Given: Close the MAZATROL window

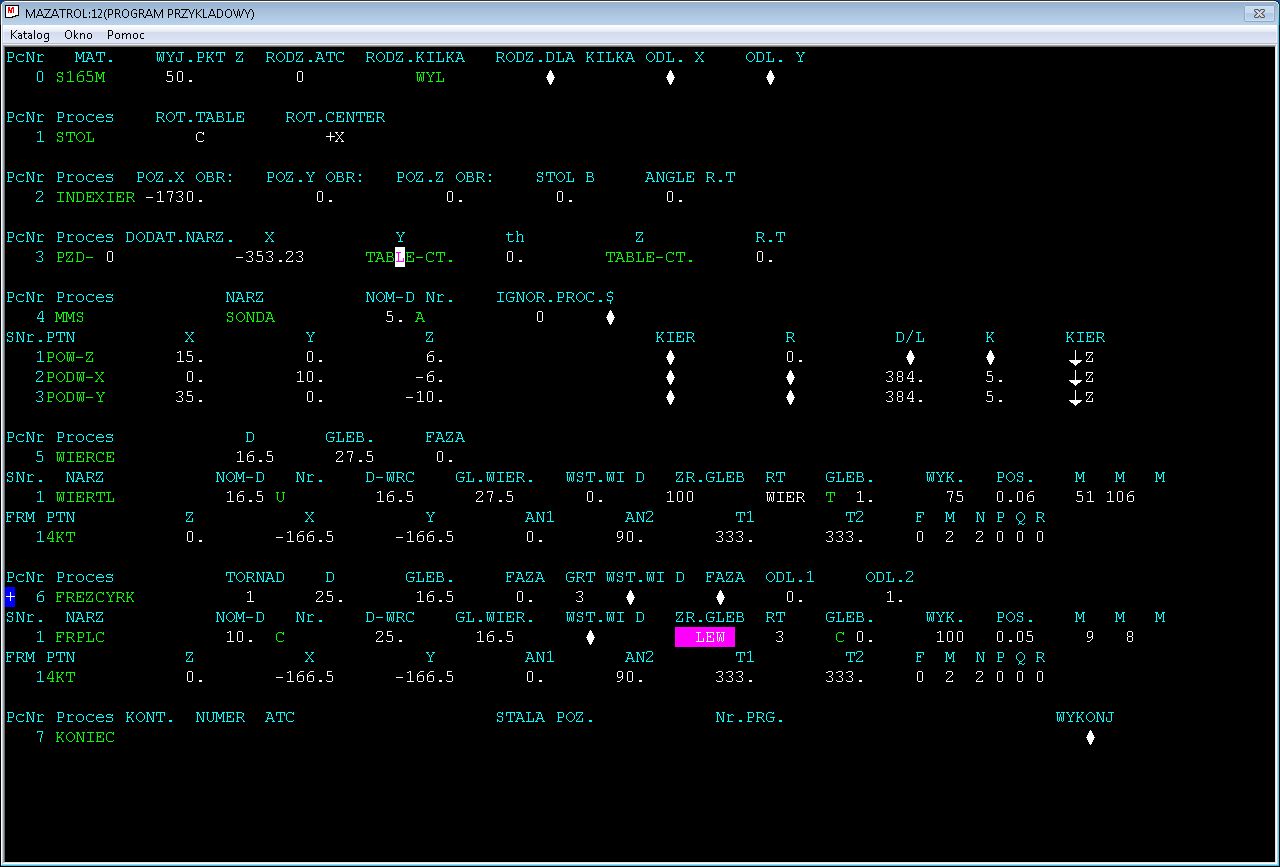Looking at the screenshot, I should (x=1257, y=13).
